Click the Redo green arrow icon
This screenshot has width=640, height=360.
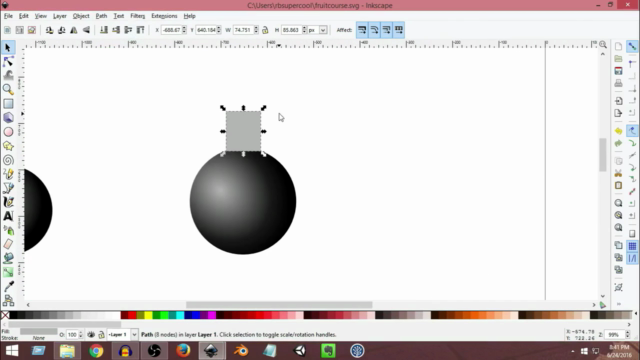(618, 144)
